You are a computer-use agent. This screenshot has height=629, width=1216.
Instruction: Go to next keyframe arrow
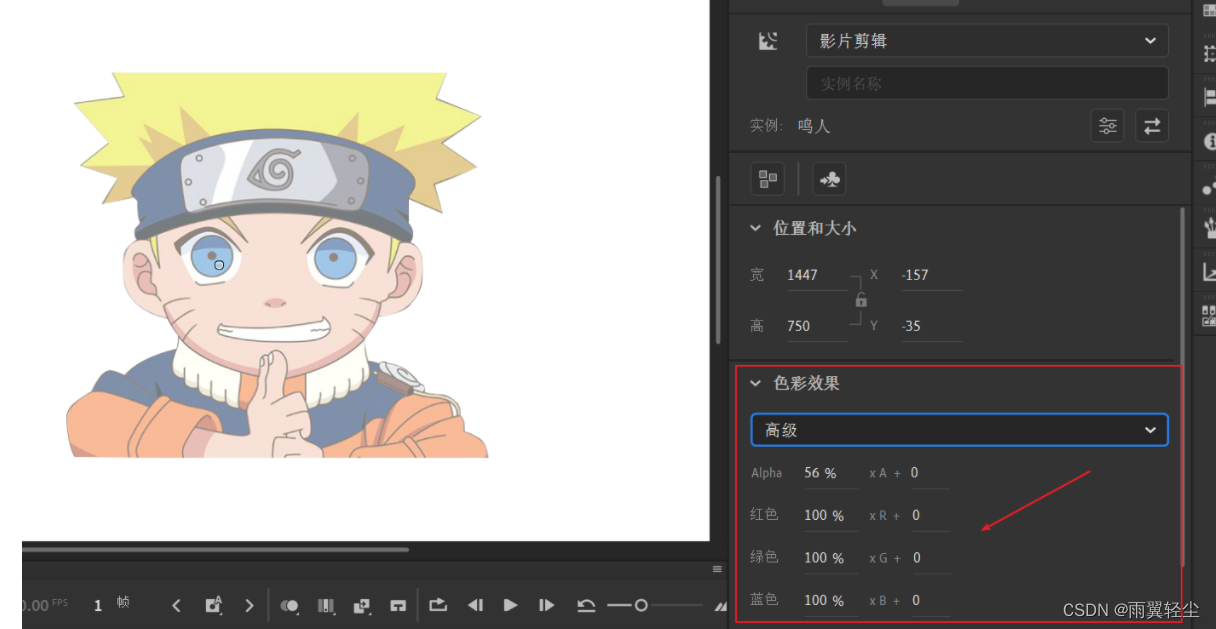click(250, 605)
